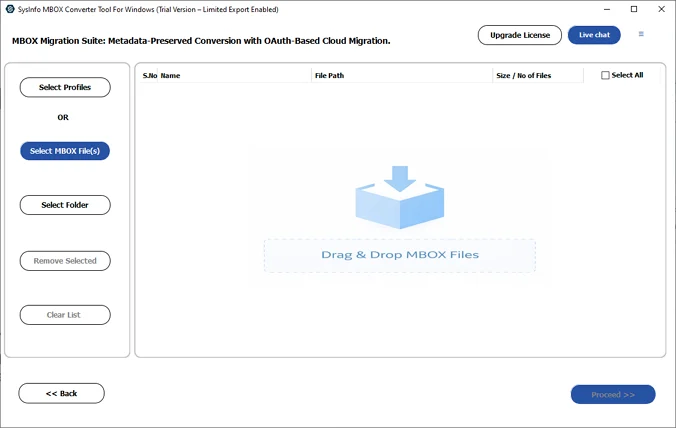The height and width of the screenshot is (428, 676).
Task: Click the Size / No of Files header
Action: (x=538, y=75)
